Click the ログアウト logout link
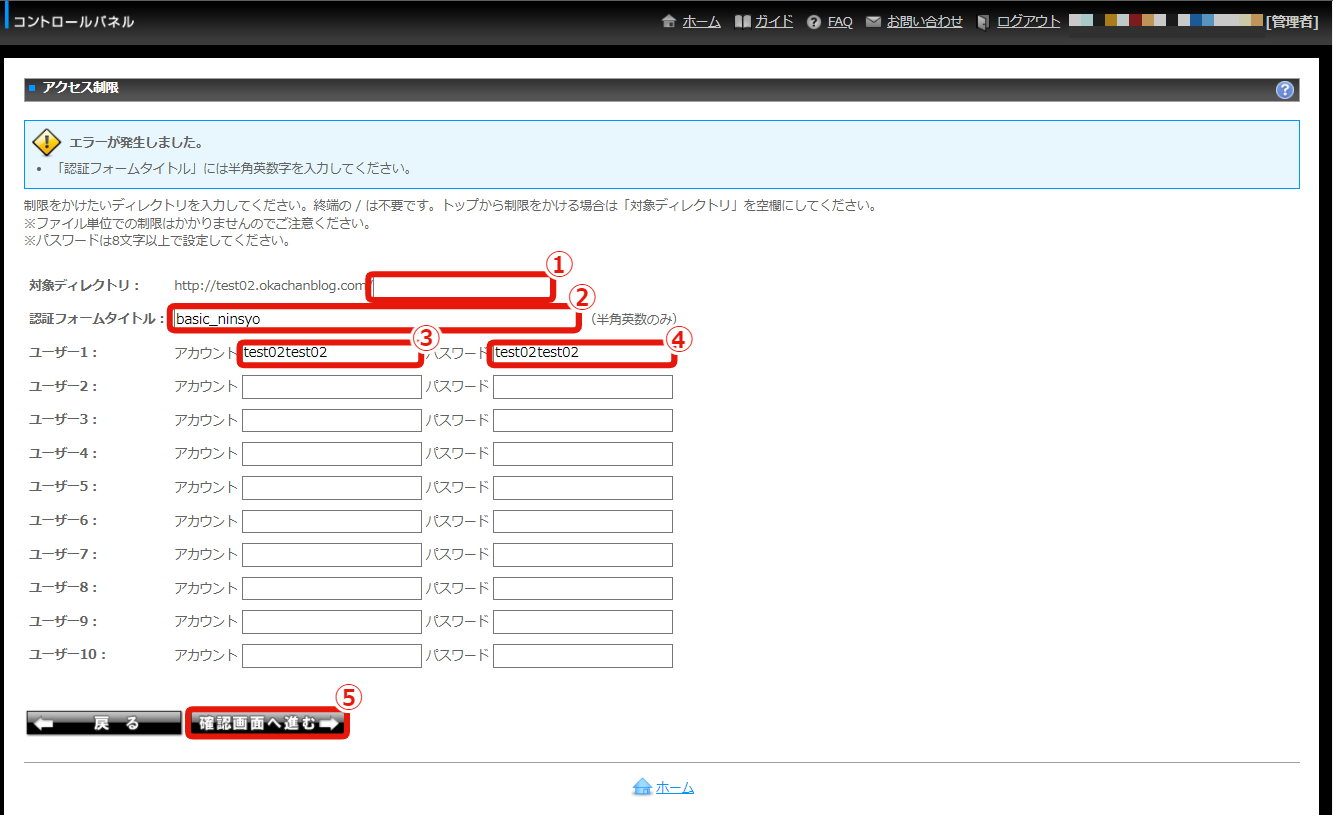 pyautogui.click(x=1028, y=22)
